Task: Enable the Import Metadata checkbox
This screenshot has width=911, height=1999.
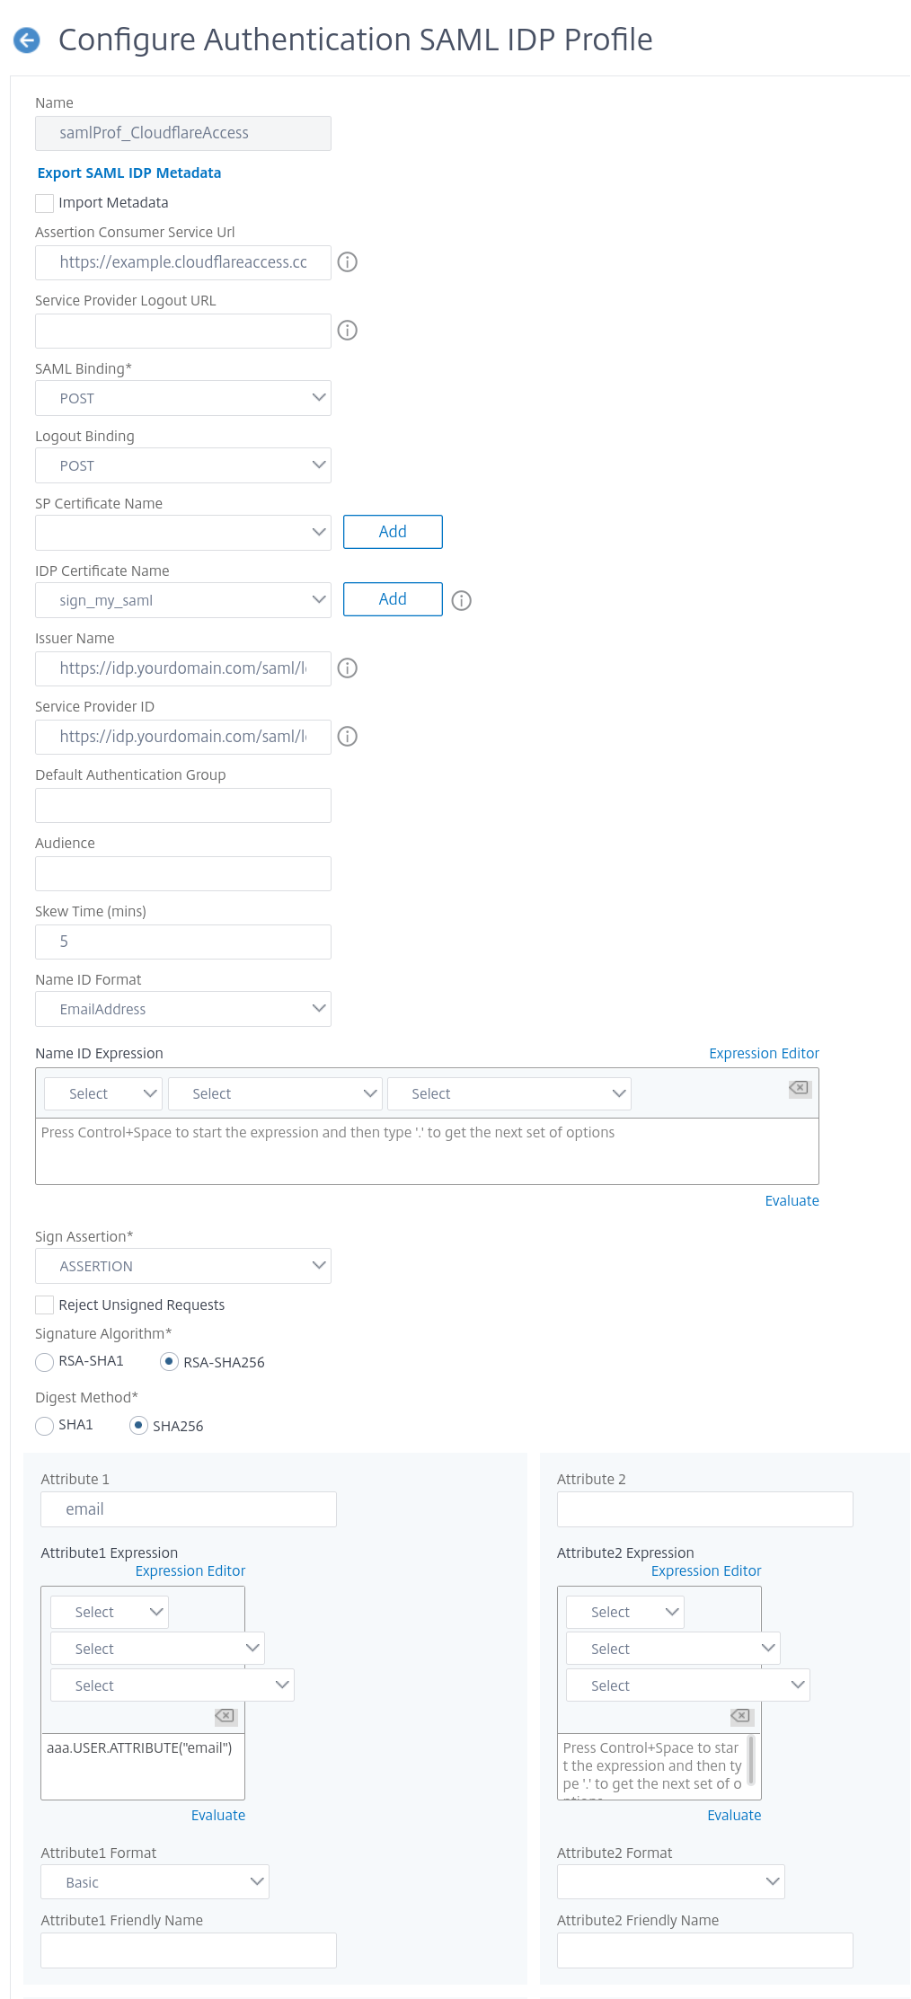Action: click(44, 203)
